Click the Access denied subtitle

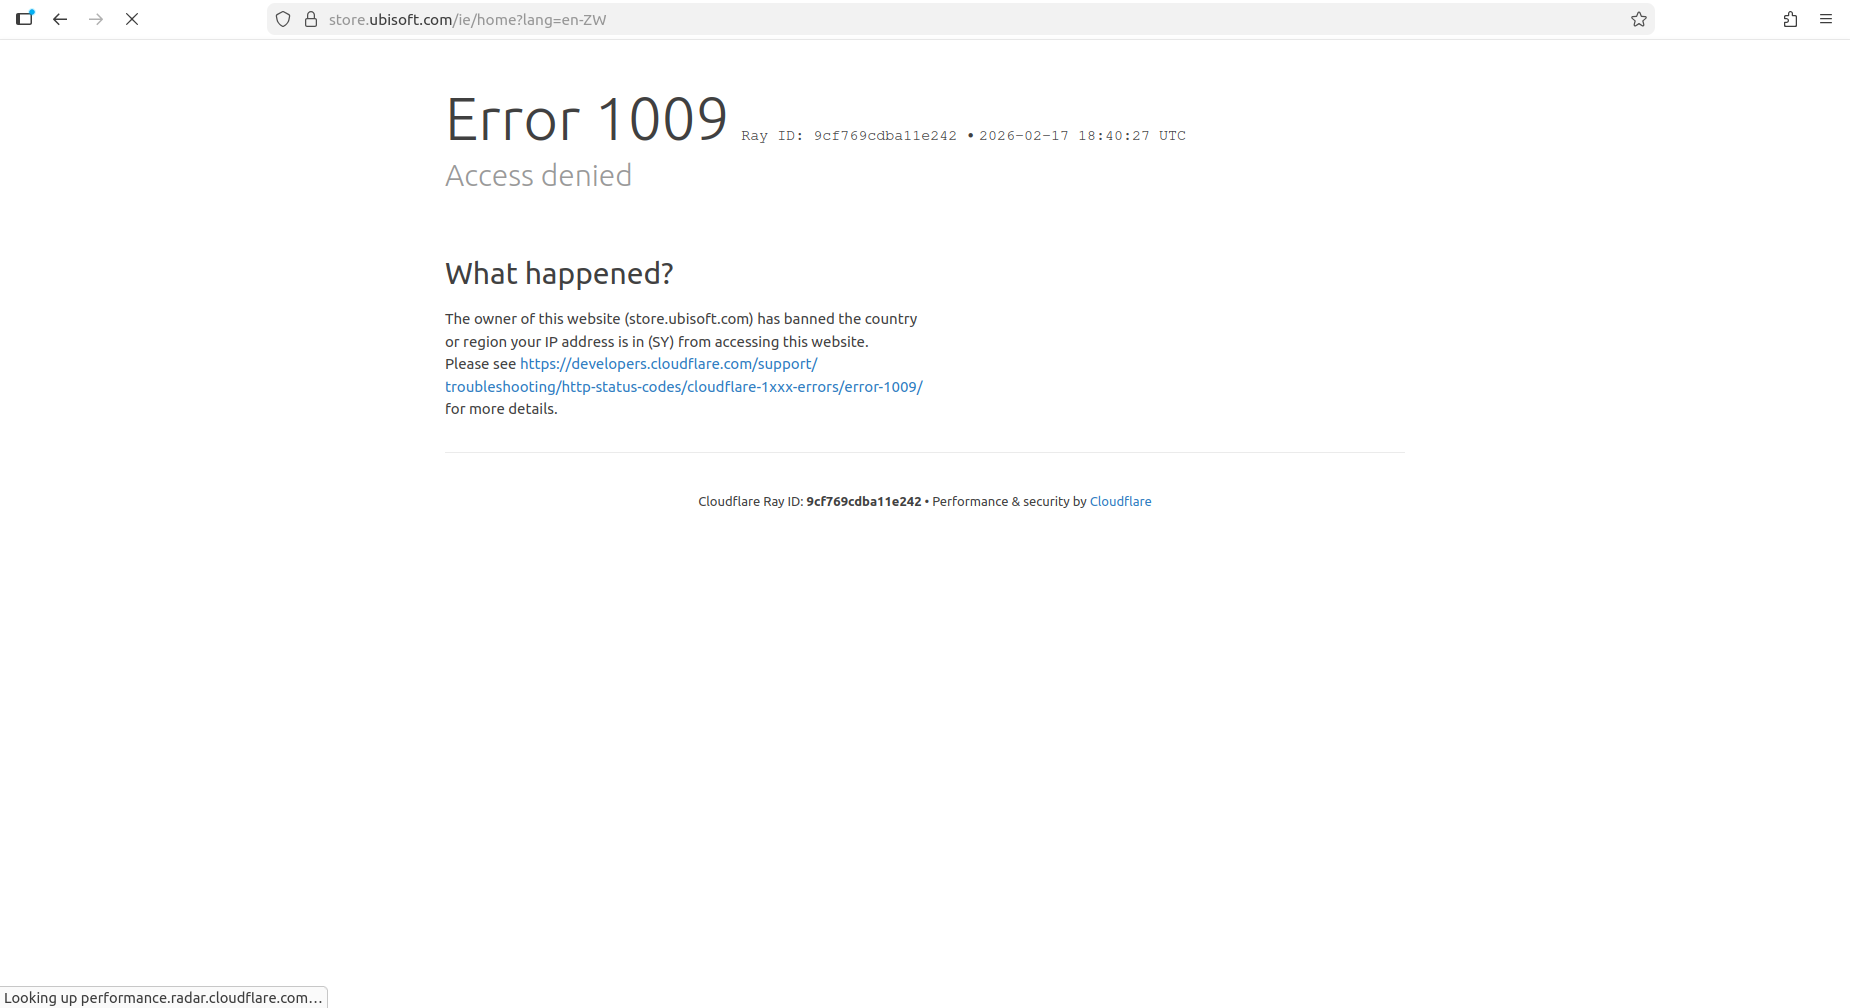538,176
